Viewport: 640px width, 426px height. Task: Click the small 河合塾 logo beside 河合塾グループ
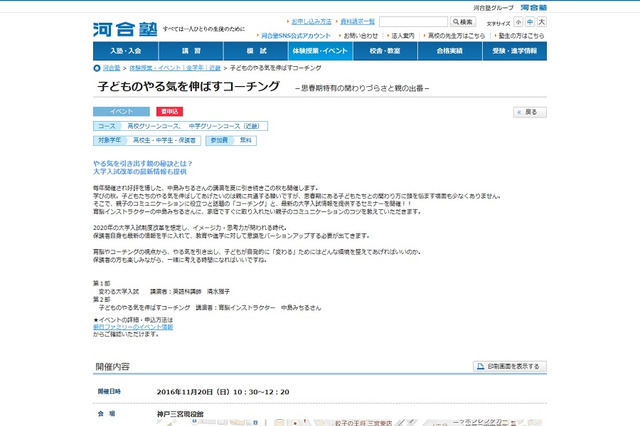point(533,7)
